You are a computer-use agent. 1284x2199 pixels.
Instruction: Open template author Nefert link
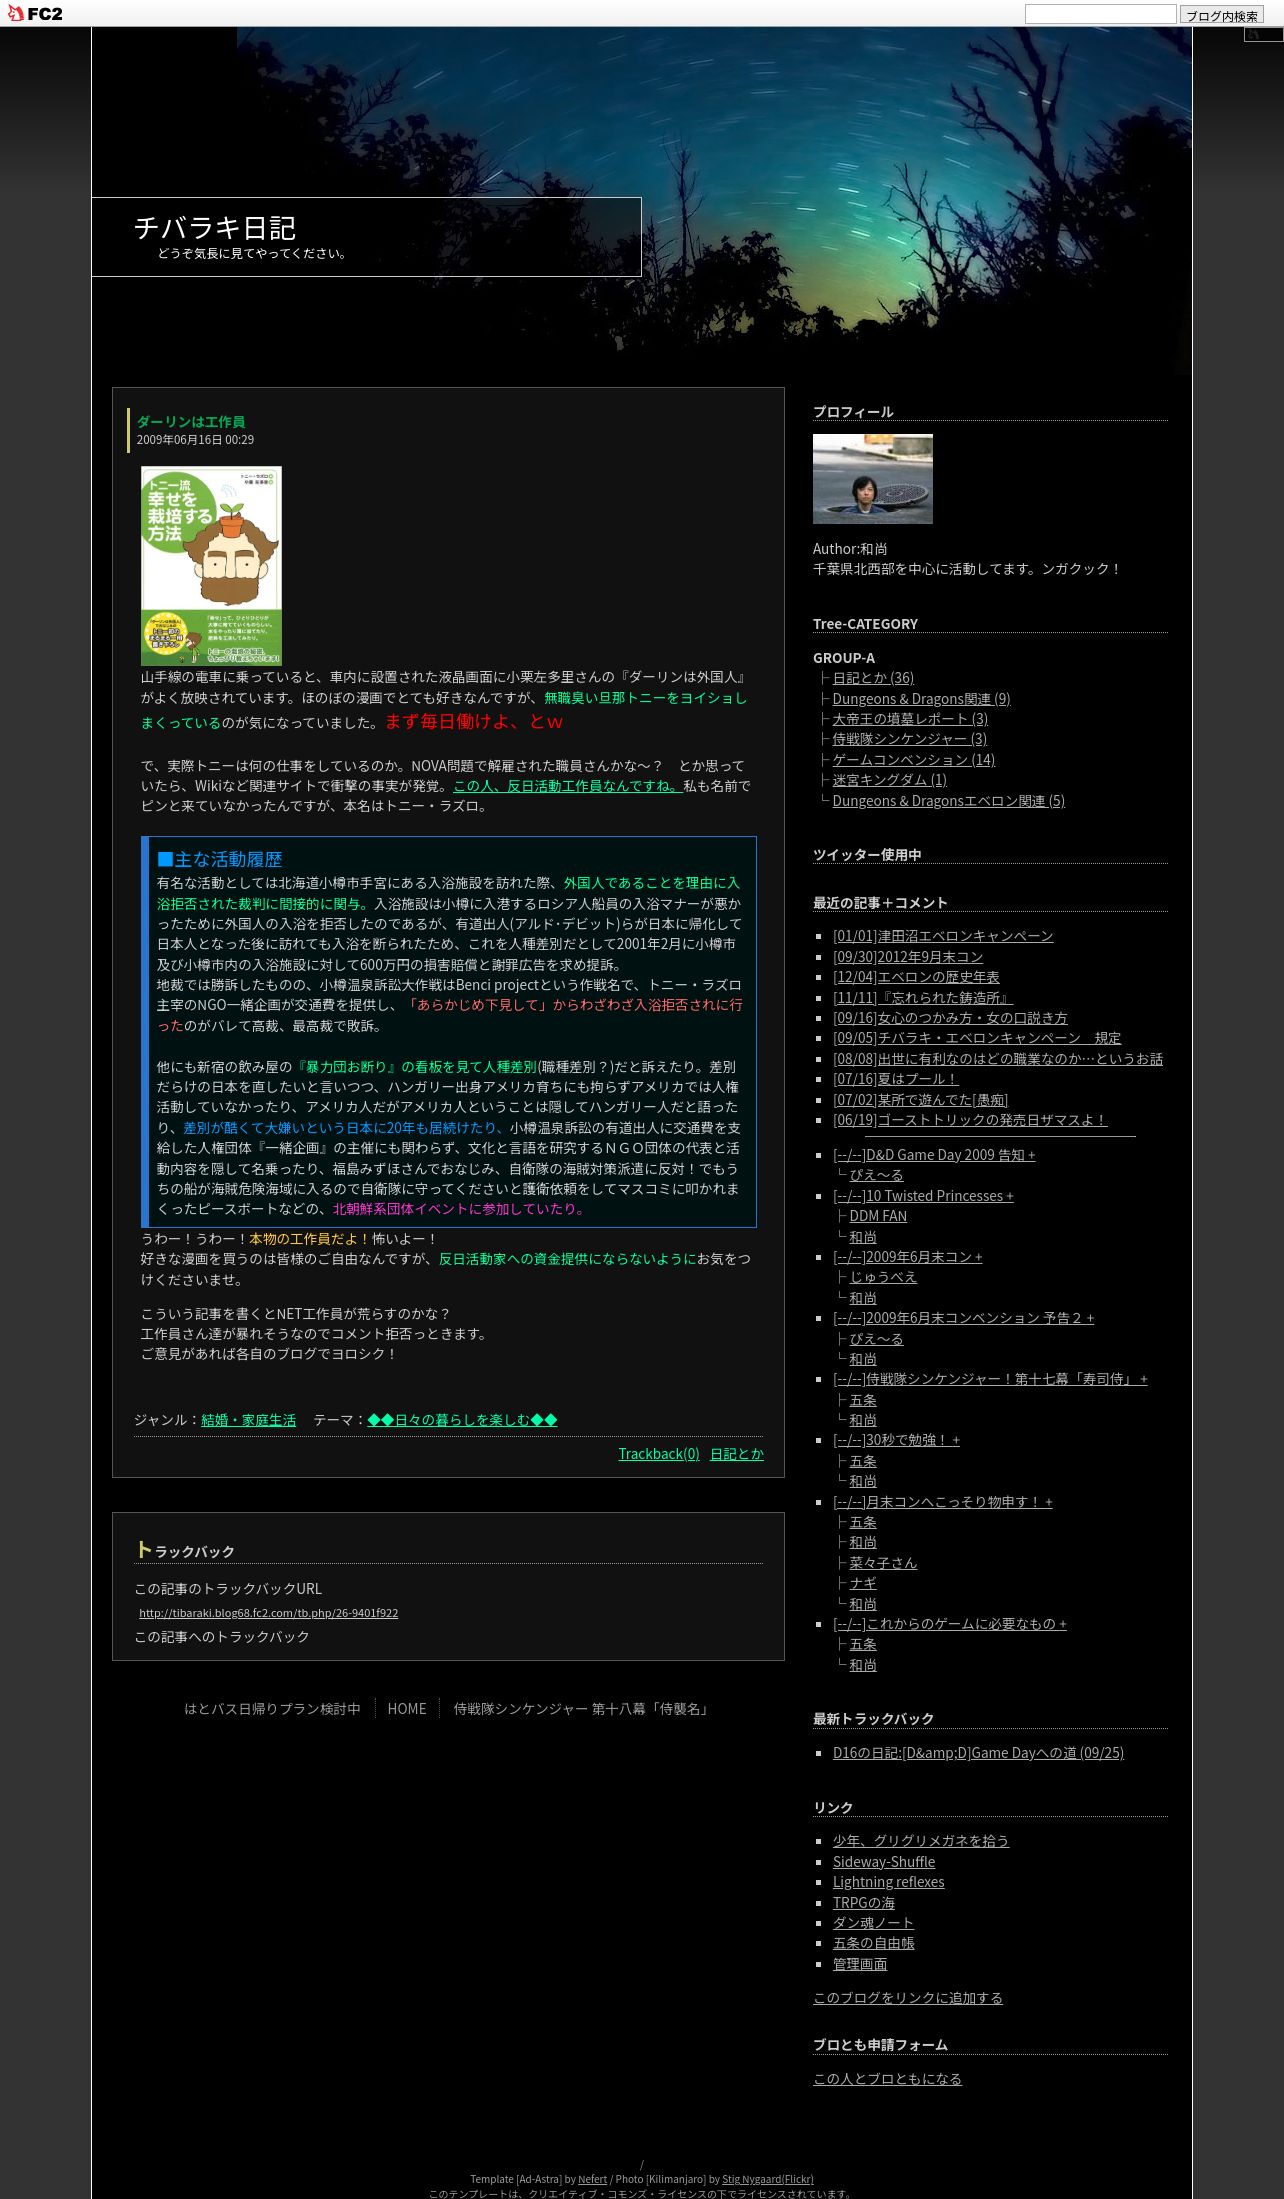pyautogui.click(x=593, y=2179)
